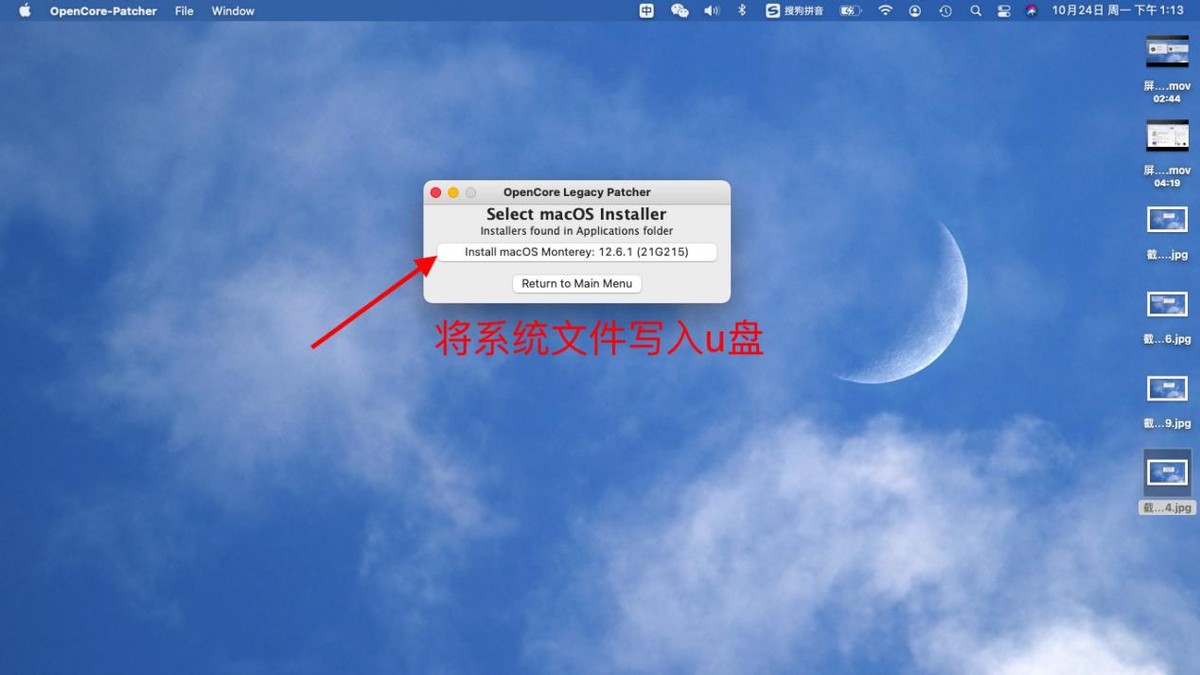Check battery status in the menu bar
The width and height of the screenshot is (1200, 675).
click(x=849, y=11)
